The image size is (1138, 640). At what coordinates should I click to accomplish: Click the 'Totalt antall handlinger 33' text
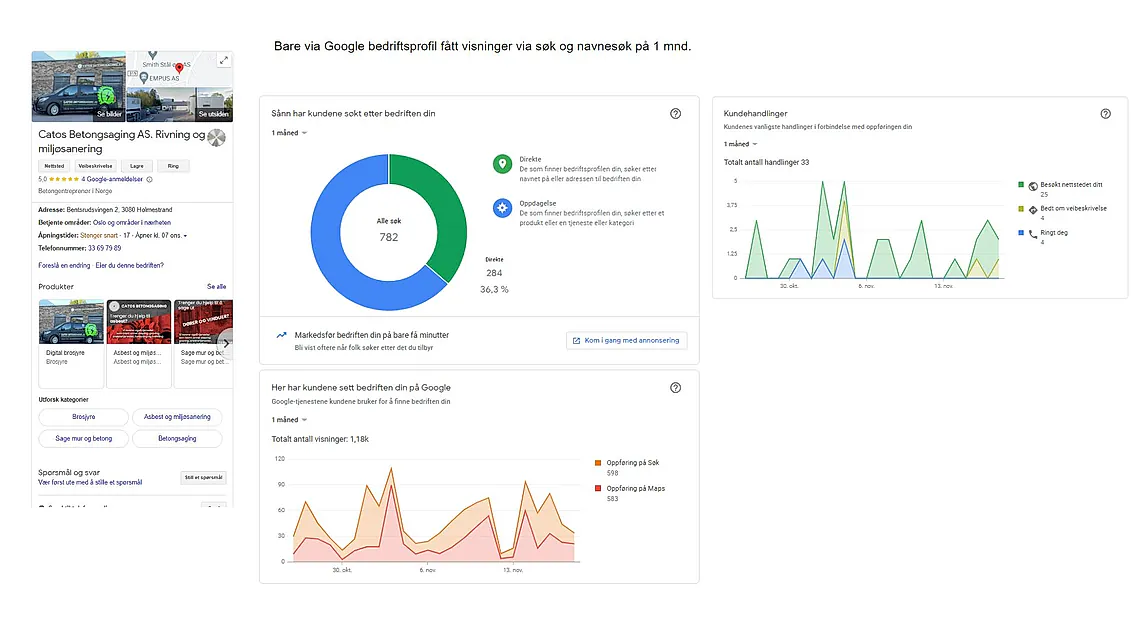[766, 163]
